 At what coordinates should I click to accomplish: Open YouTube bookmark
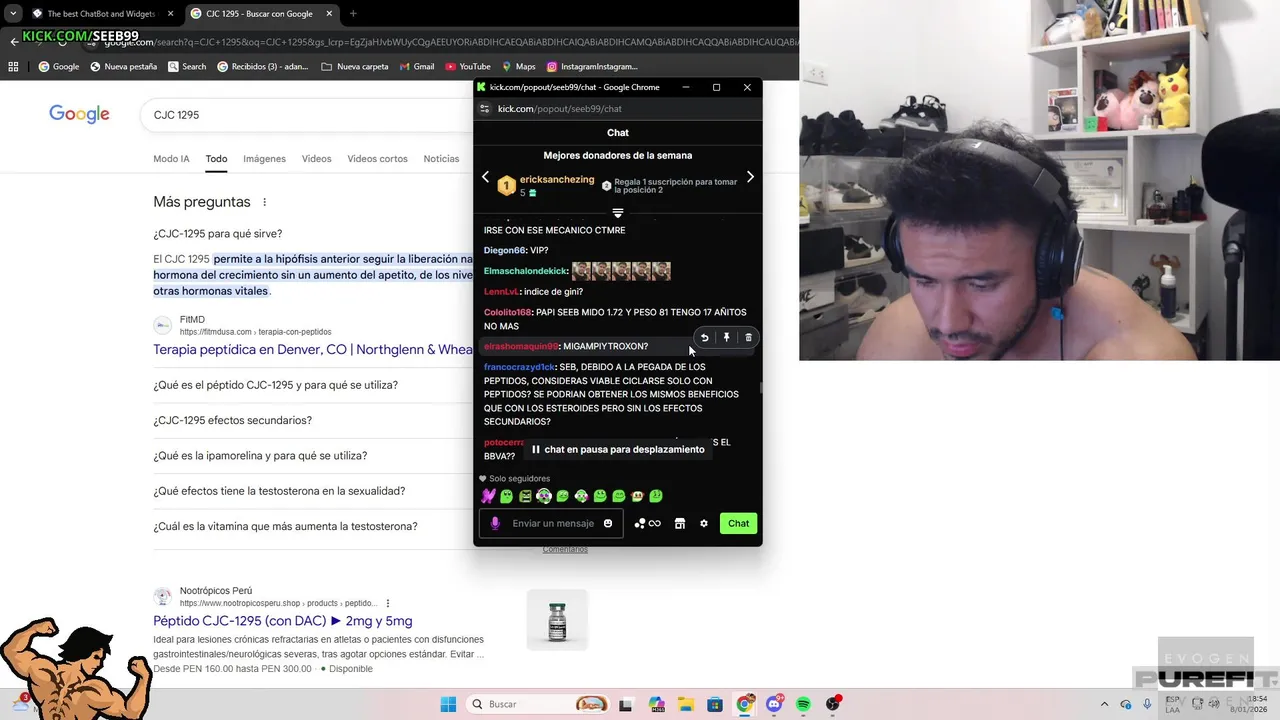[x=467, y=66]
